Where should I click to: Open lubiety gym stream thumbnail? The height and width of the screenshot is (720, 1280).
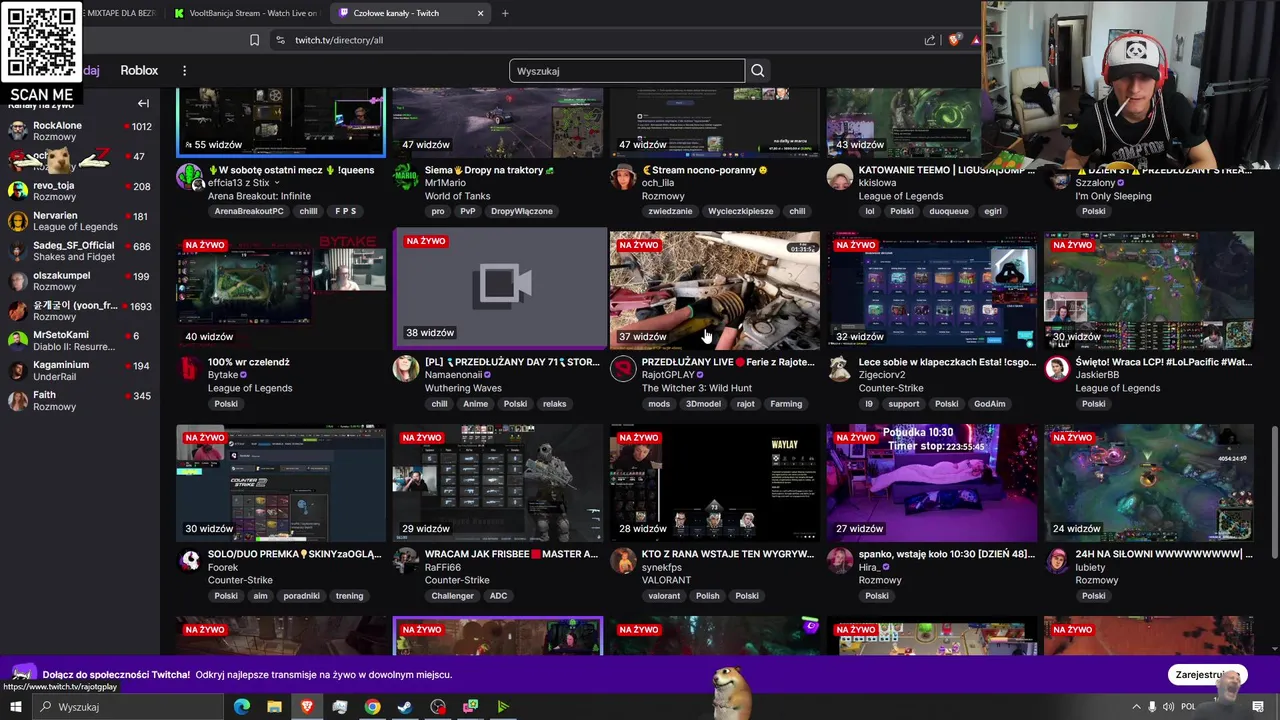(x=1149, y=483)
